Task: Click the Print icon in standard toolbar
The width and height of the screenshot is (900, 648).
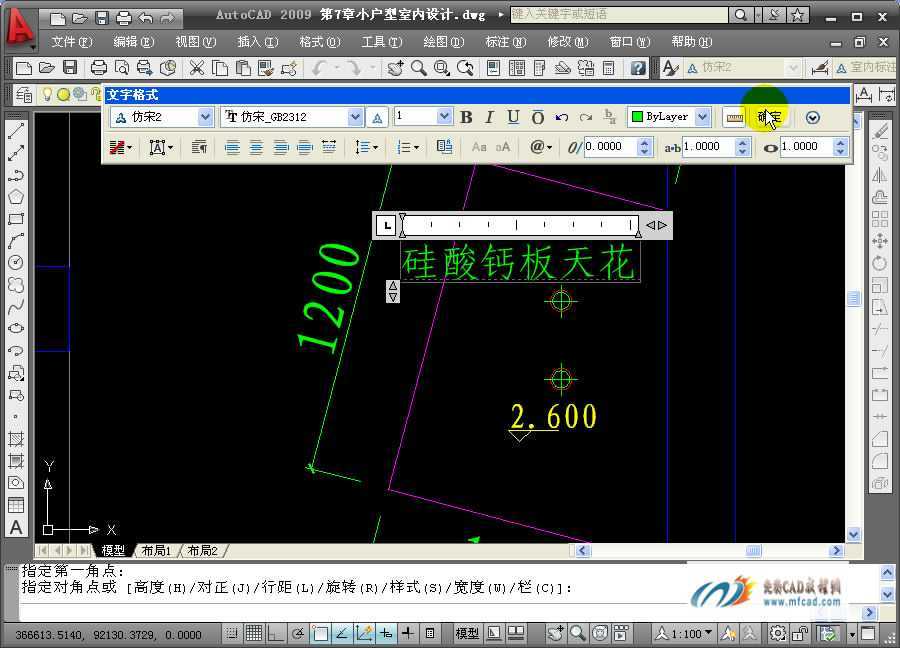Action: (99, 68)
